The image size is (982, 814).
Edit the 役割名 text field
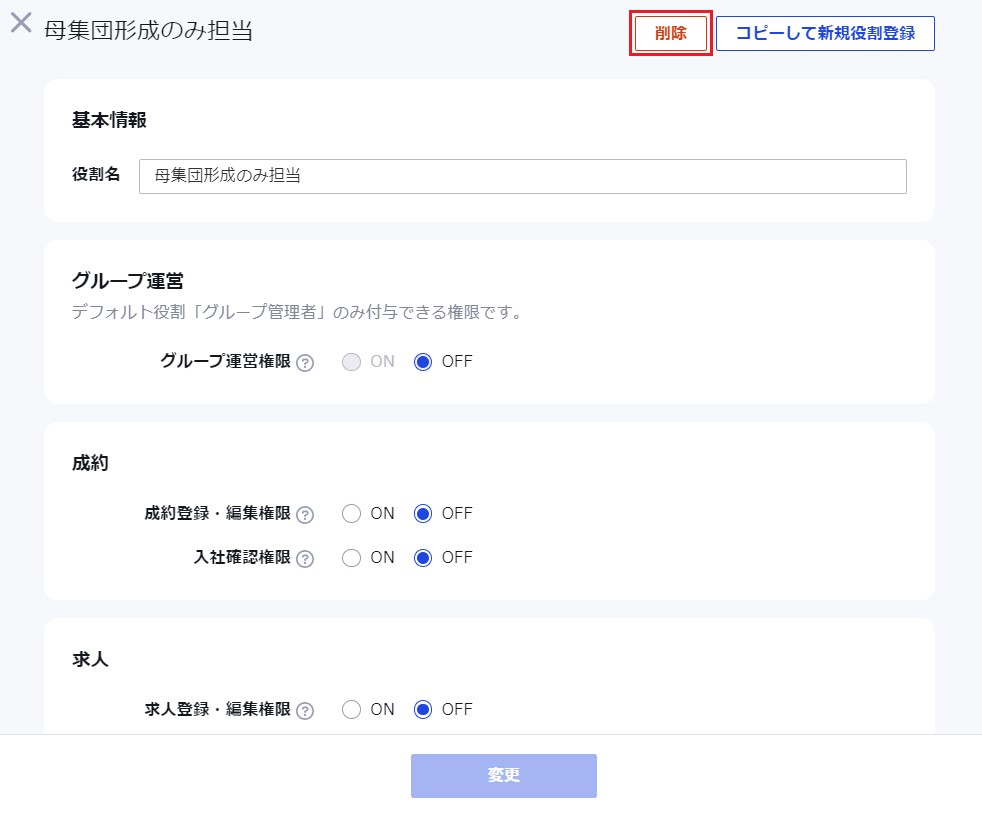[x=522, y=176]
